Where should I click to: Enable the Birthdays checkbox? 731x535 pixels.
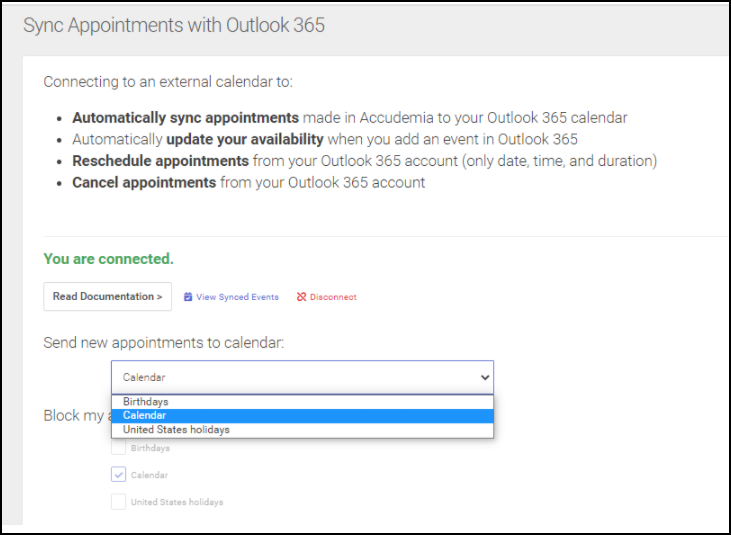[119, 448]
